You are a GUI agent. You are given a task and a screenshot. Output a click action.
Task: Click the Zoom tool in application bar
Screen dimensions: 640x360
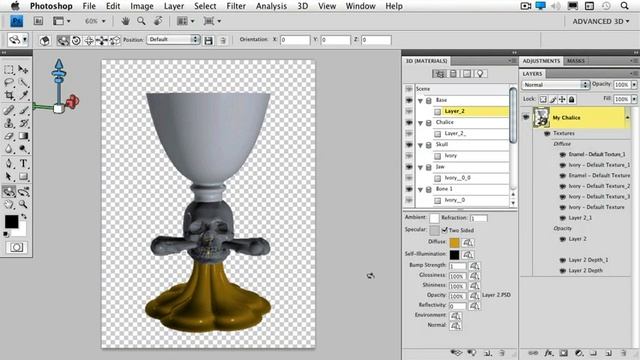pos(141,21)
